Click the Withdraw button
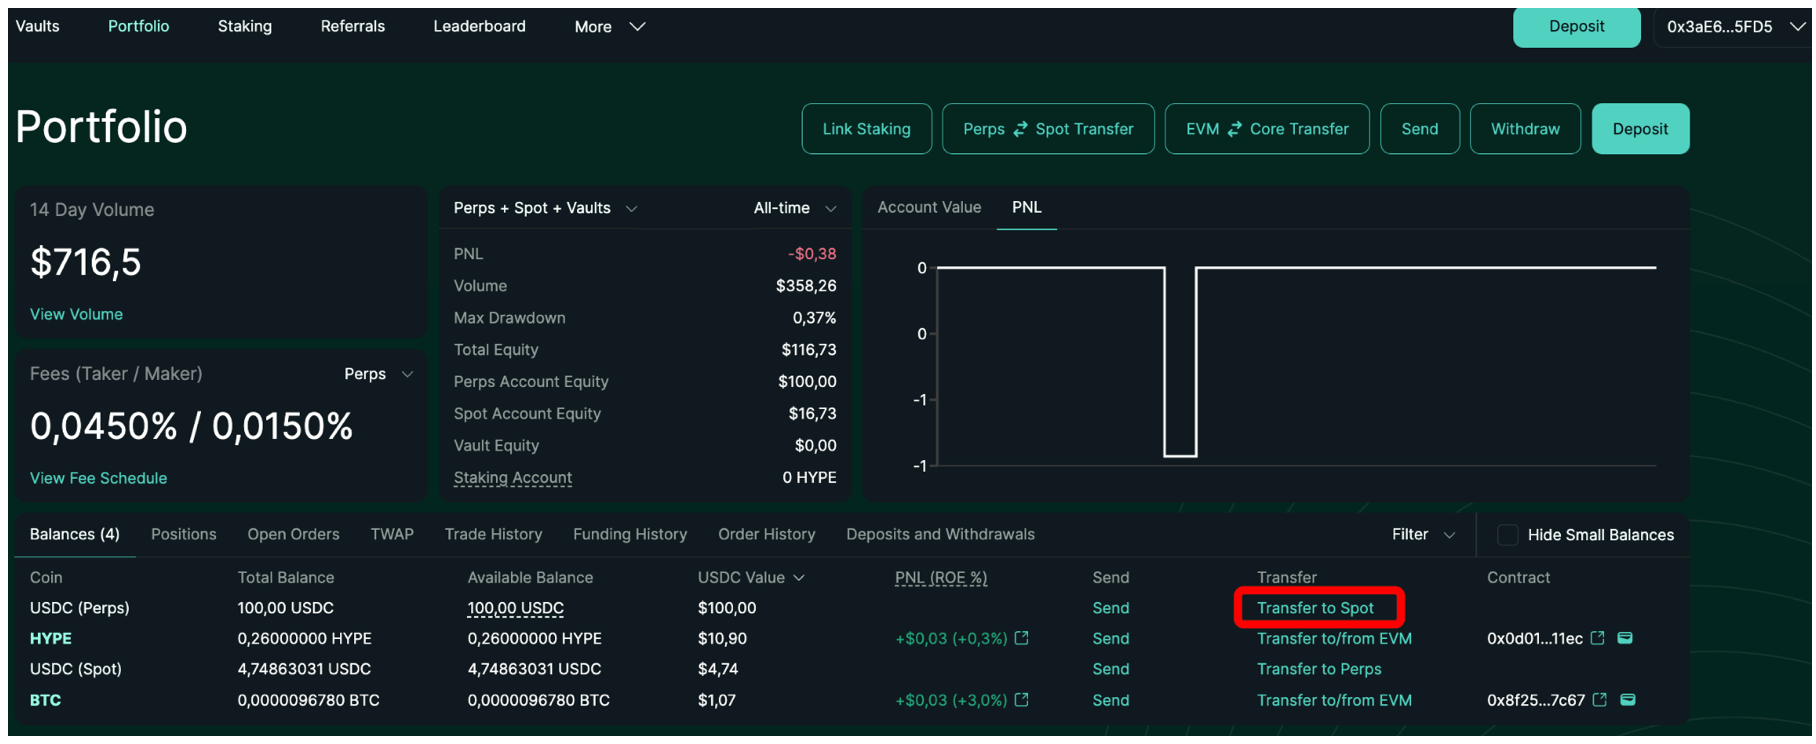This screenshot has height=744, width=1816. [1524, 129]
